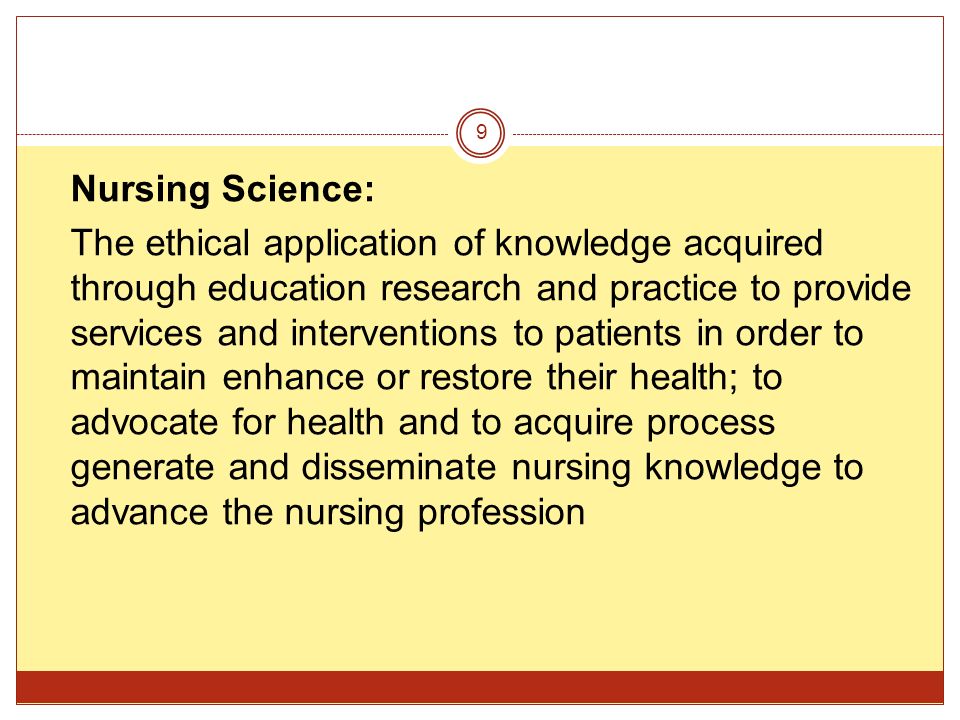Click the red footer bar
960x720 pixels.
[480, 687]
